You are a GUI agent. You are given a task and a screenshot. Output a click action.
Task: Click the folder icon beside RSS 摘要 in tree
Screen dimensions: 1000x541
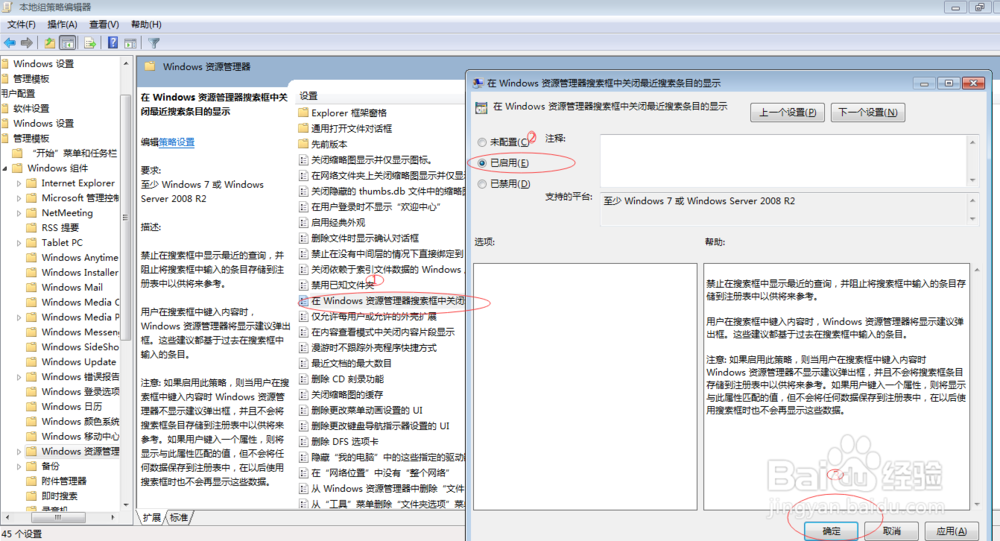tap(31, 228)
